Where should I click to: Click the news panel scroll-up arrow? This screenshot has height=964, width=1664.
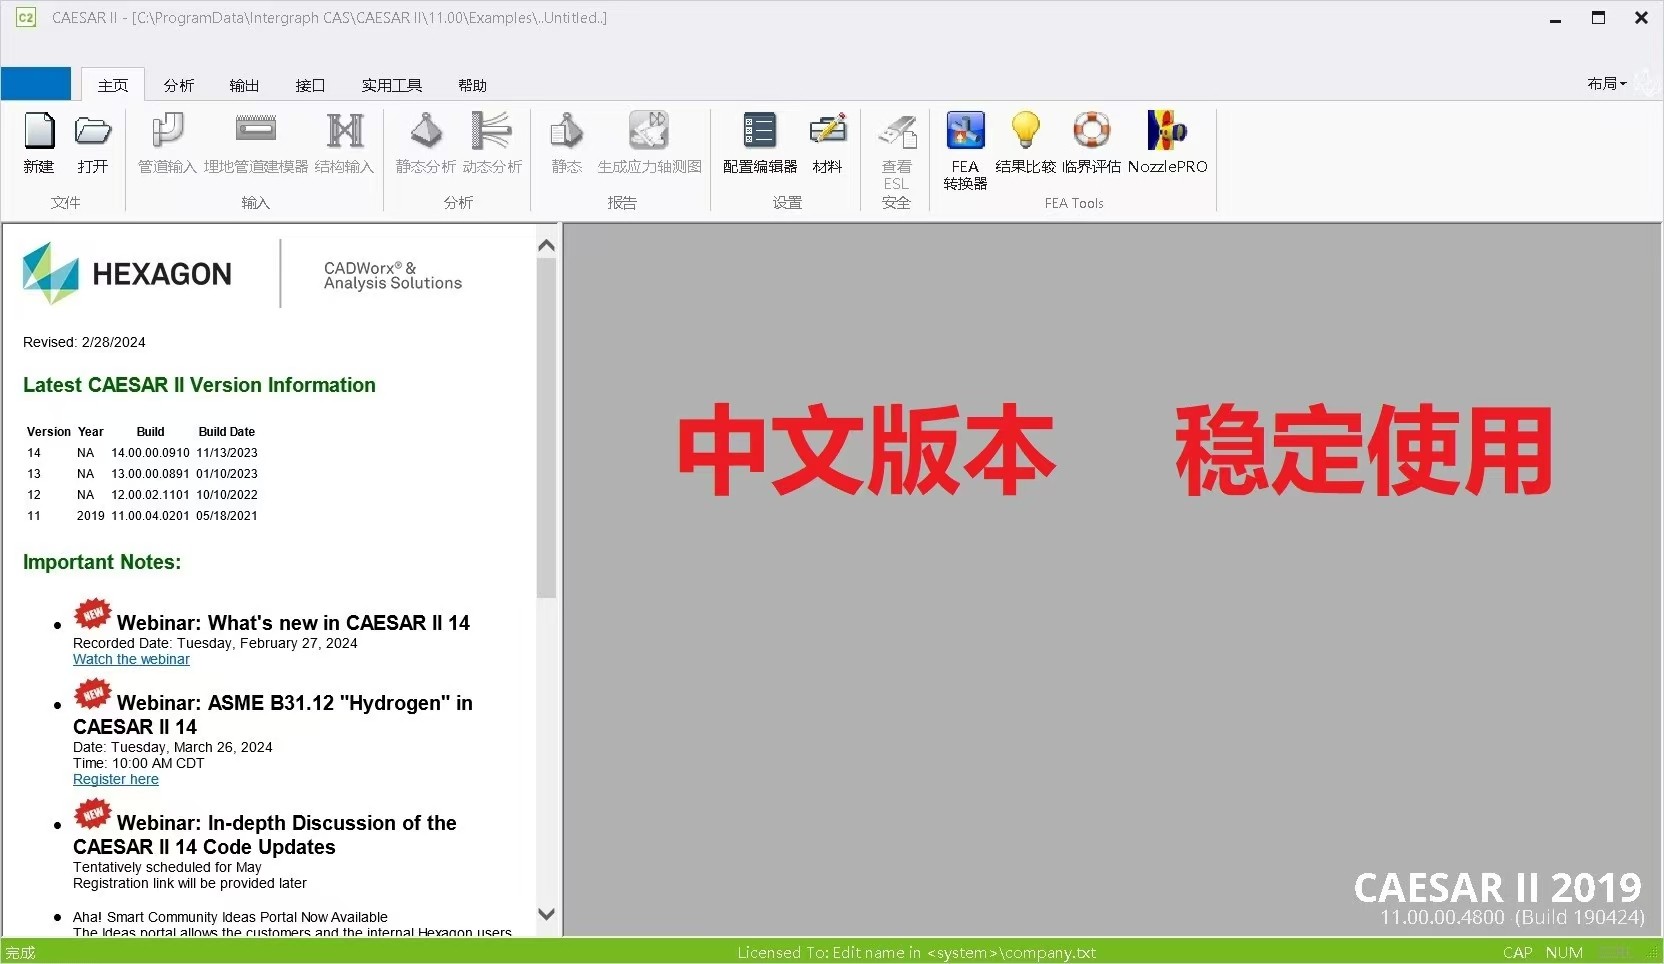click(x=546, y=246)
